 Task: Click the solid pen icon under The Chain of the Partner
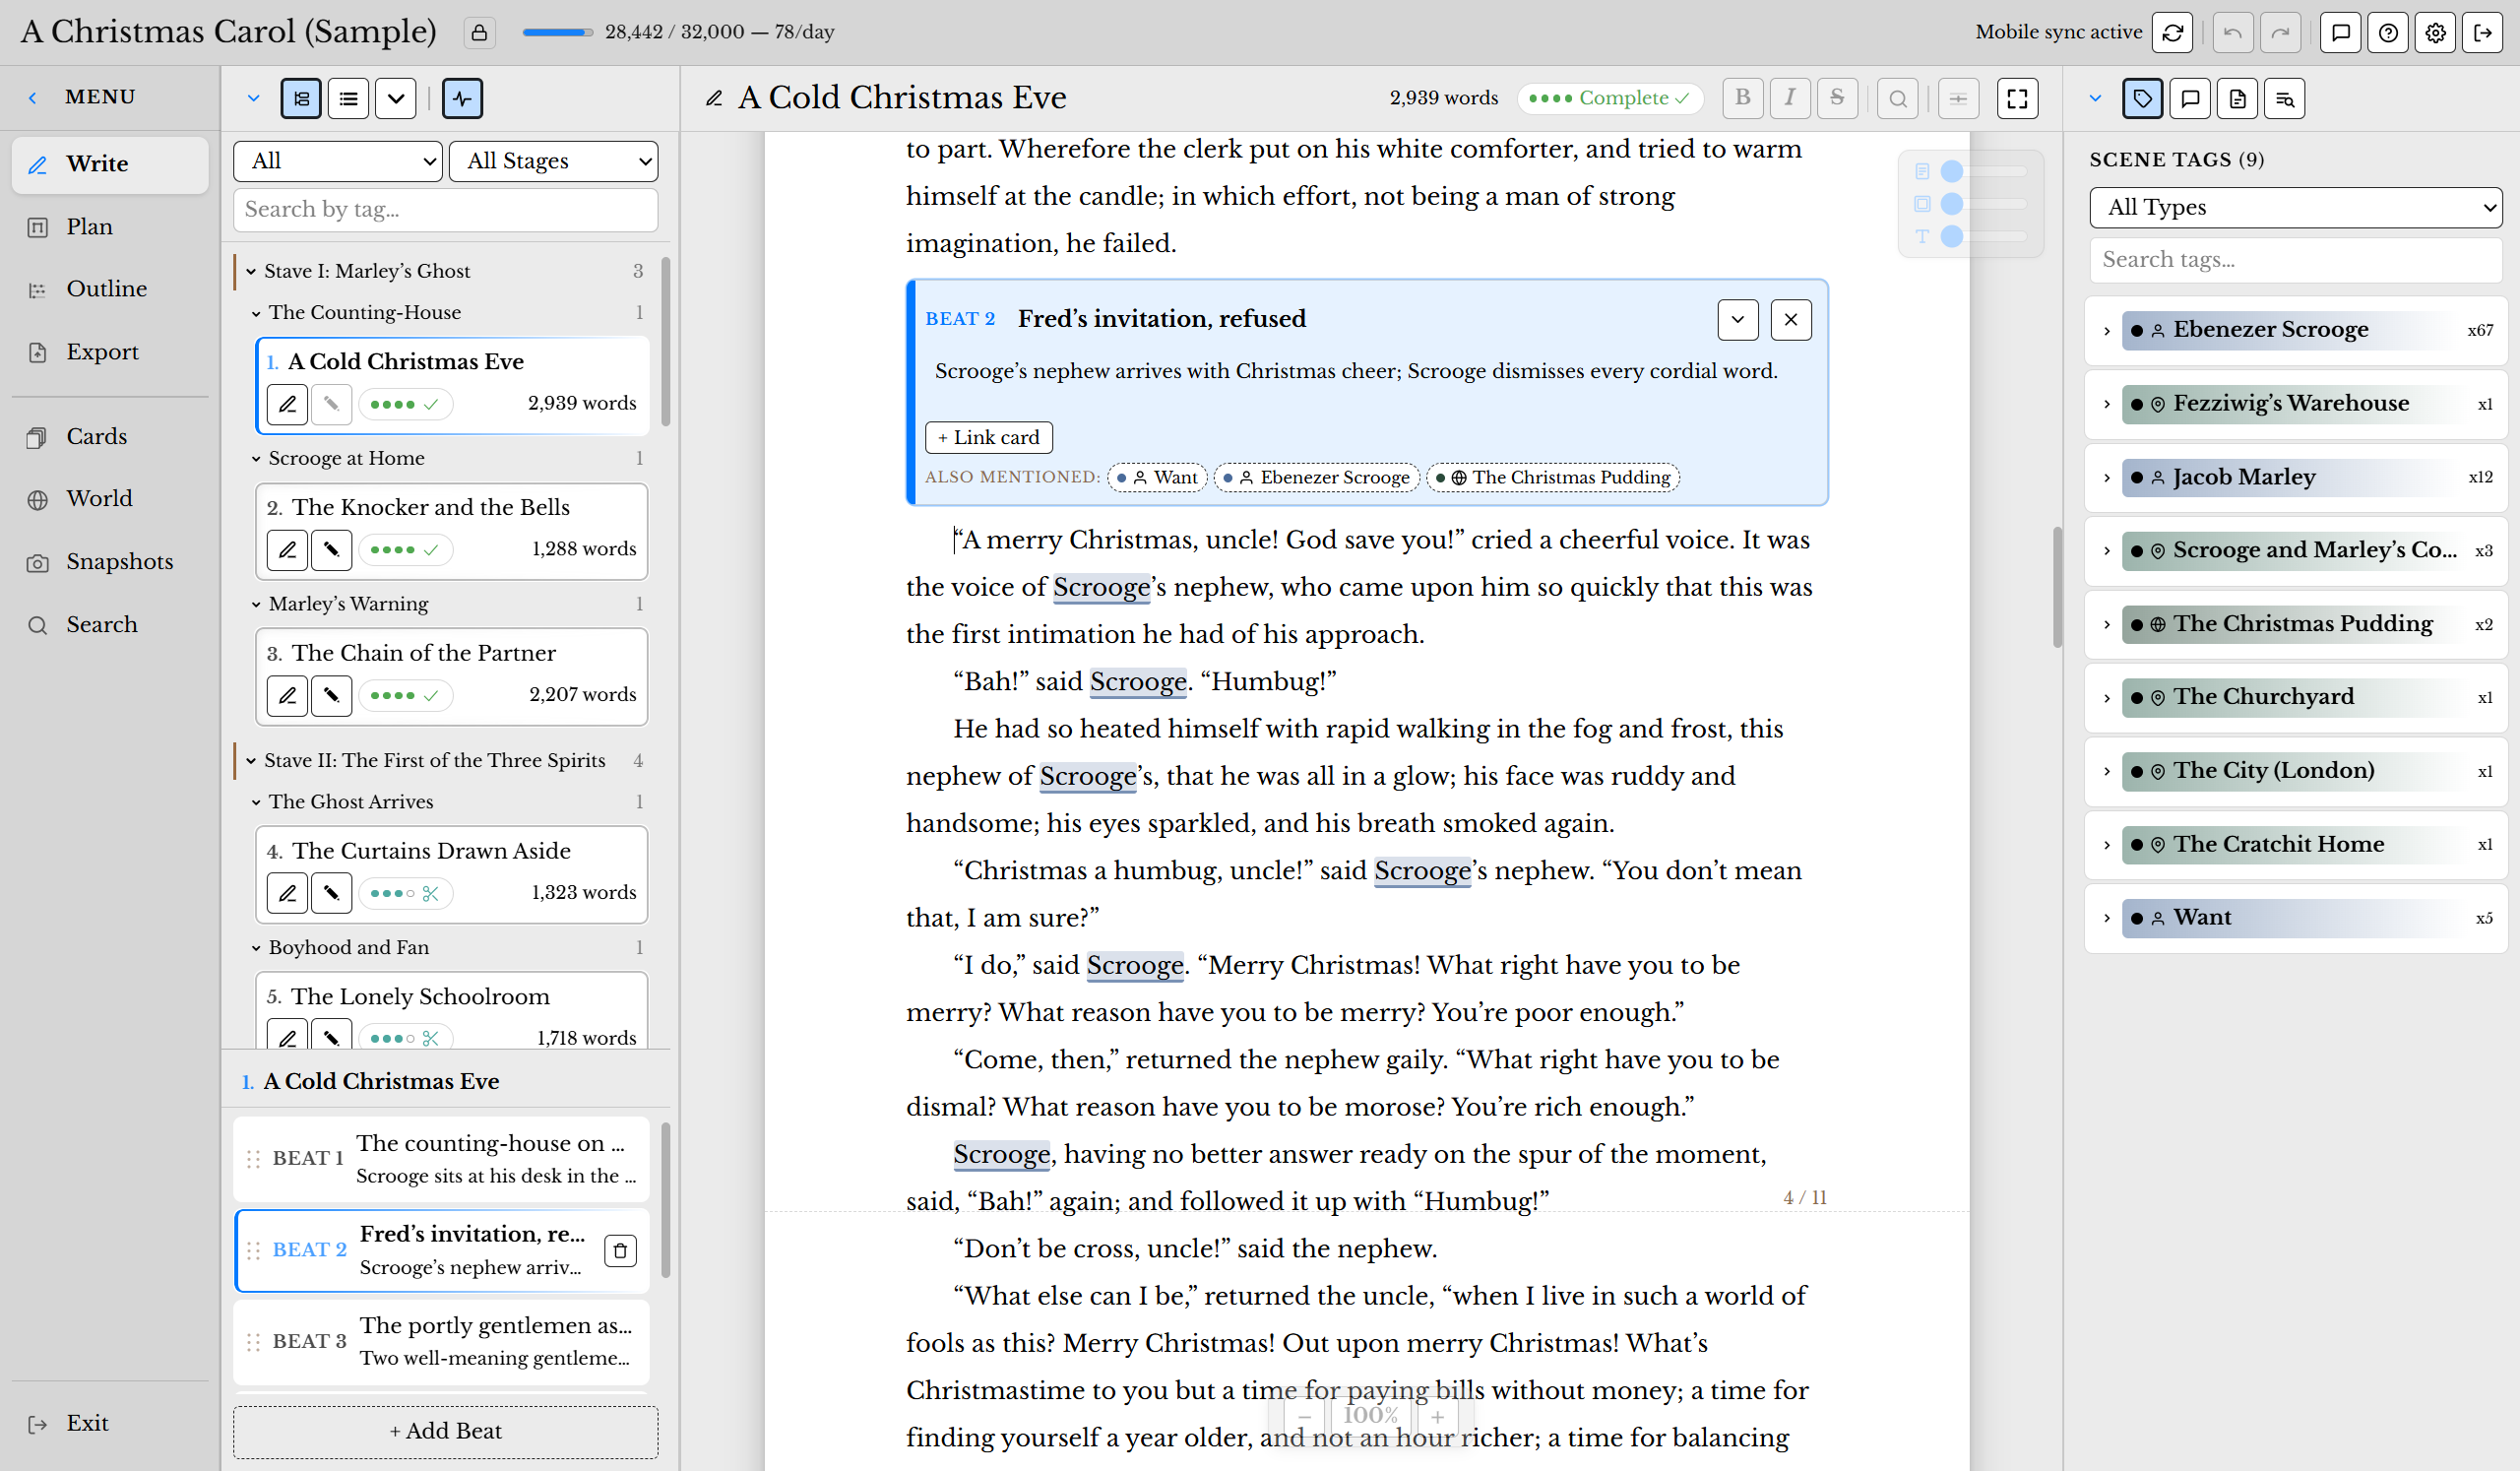331,695
